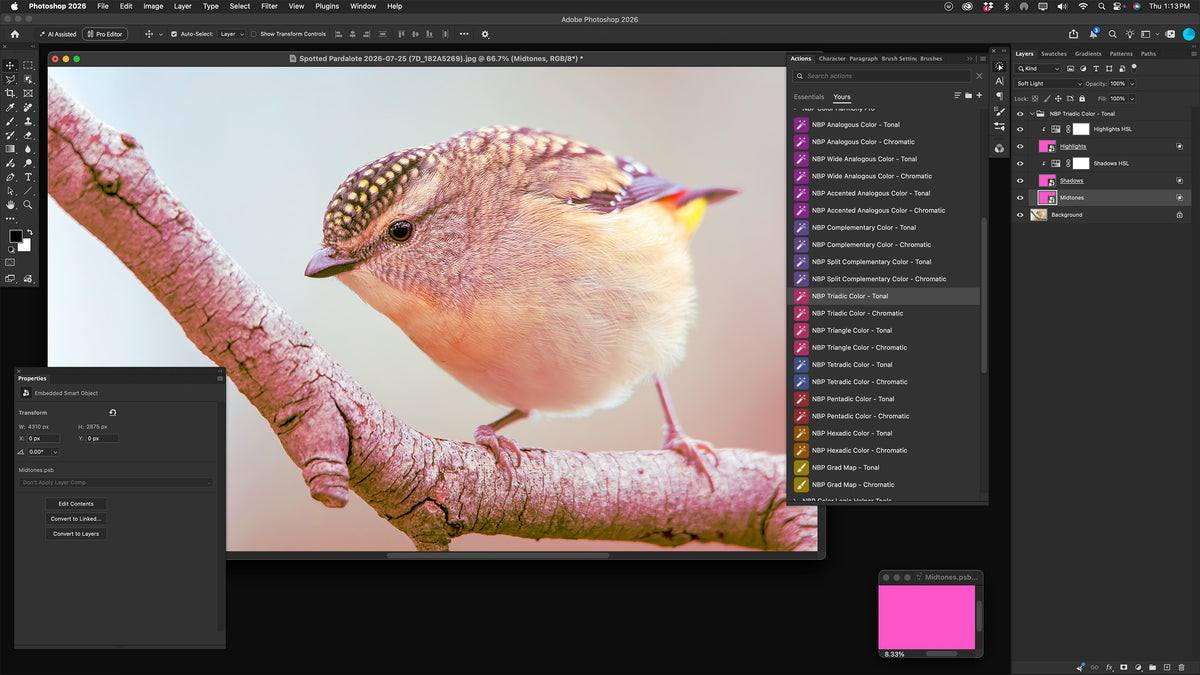This screenshot has height=675, width=1200.
Task: Select the Crop tool
Action: coord(10,93)
